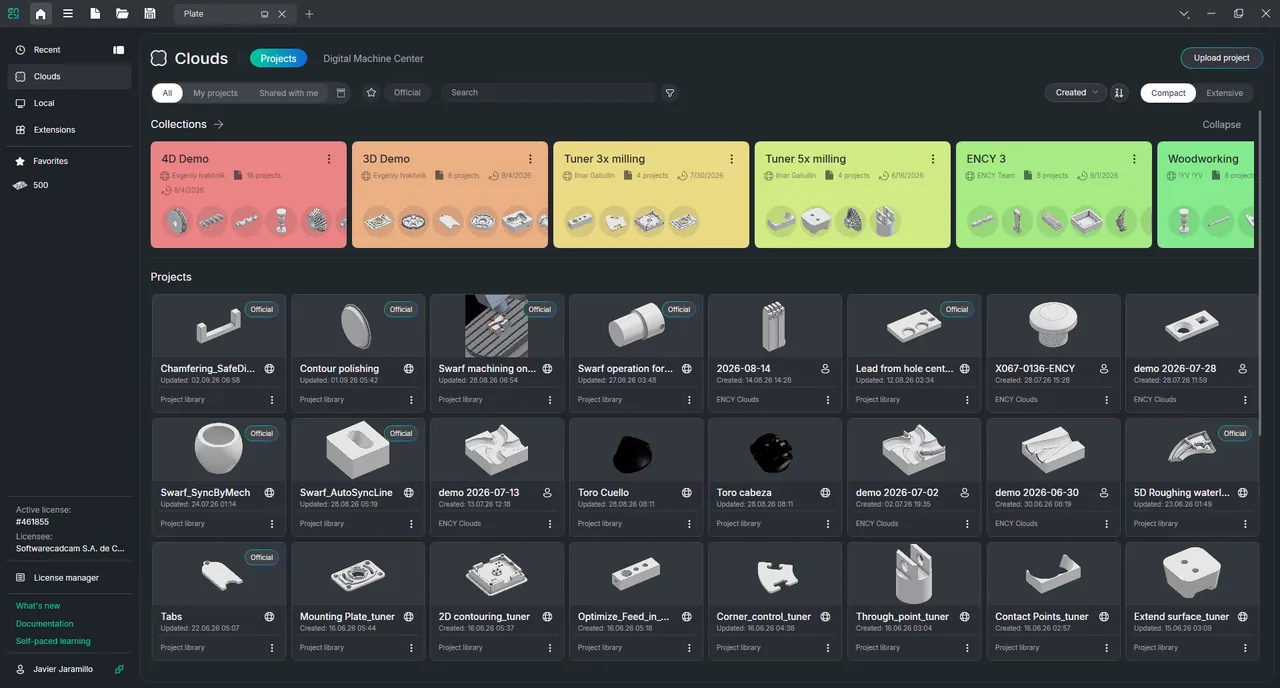Image resolution: width=1280 pixels, height=688 pixels.
Task: Toggle the Official filter chip
Action: click(407, 93)
